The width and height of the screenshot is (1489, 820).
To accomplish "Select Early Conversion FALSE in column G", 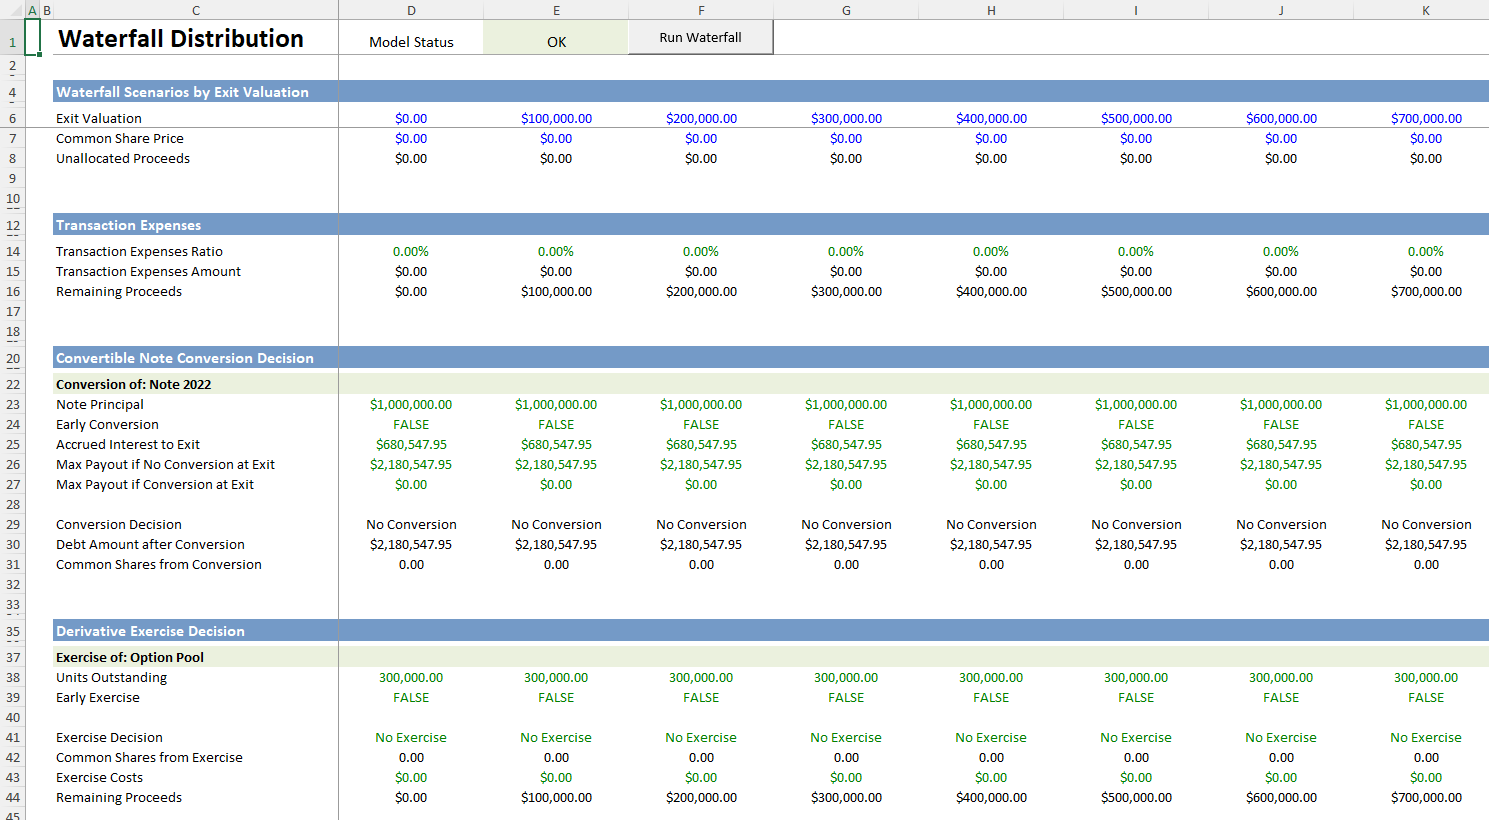I will [846, 424].
